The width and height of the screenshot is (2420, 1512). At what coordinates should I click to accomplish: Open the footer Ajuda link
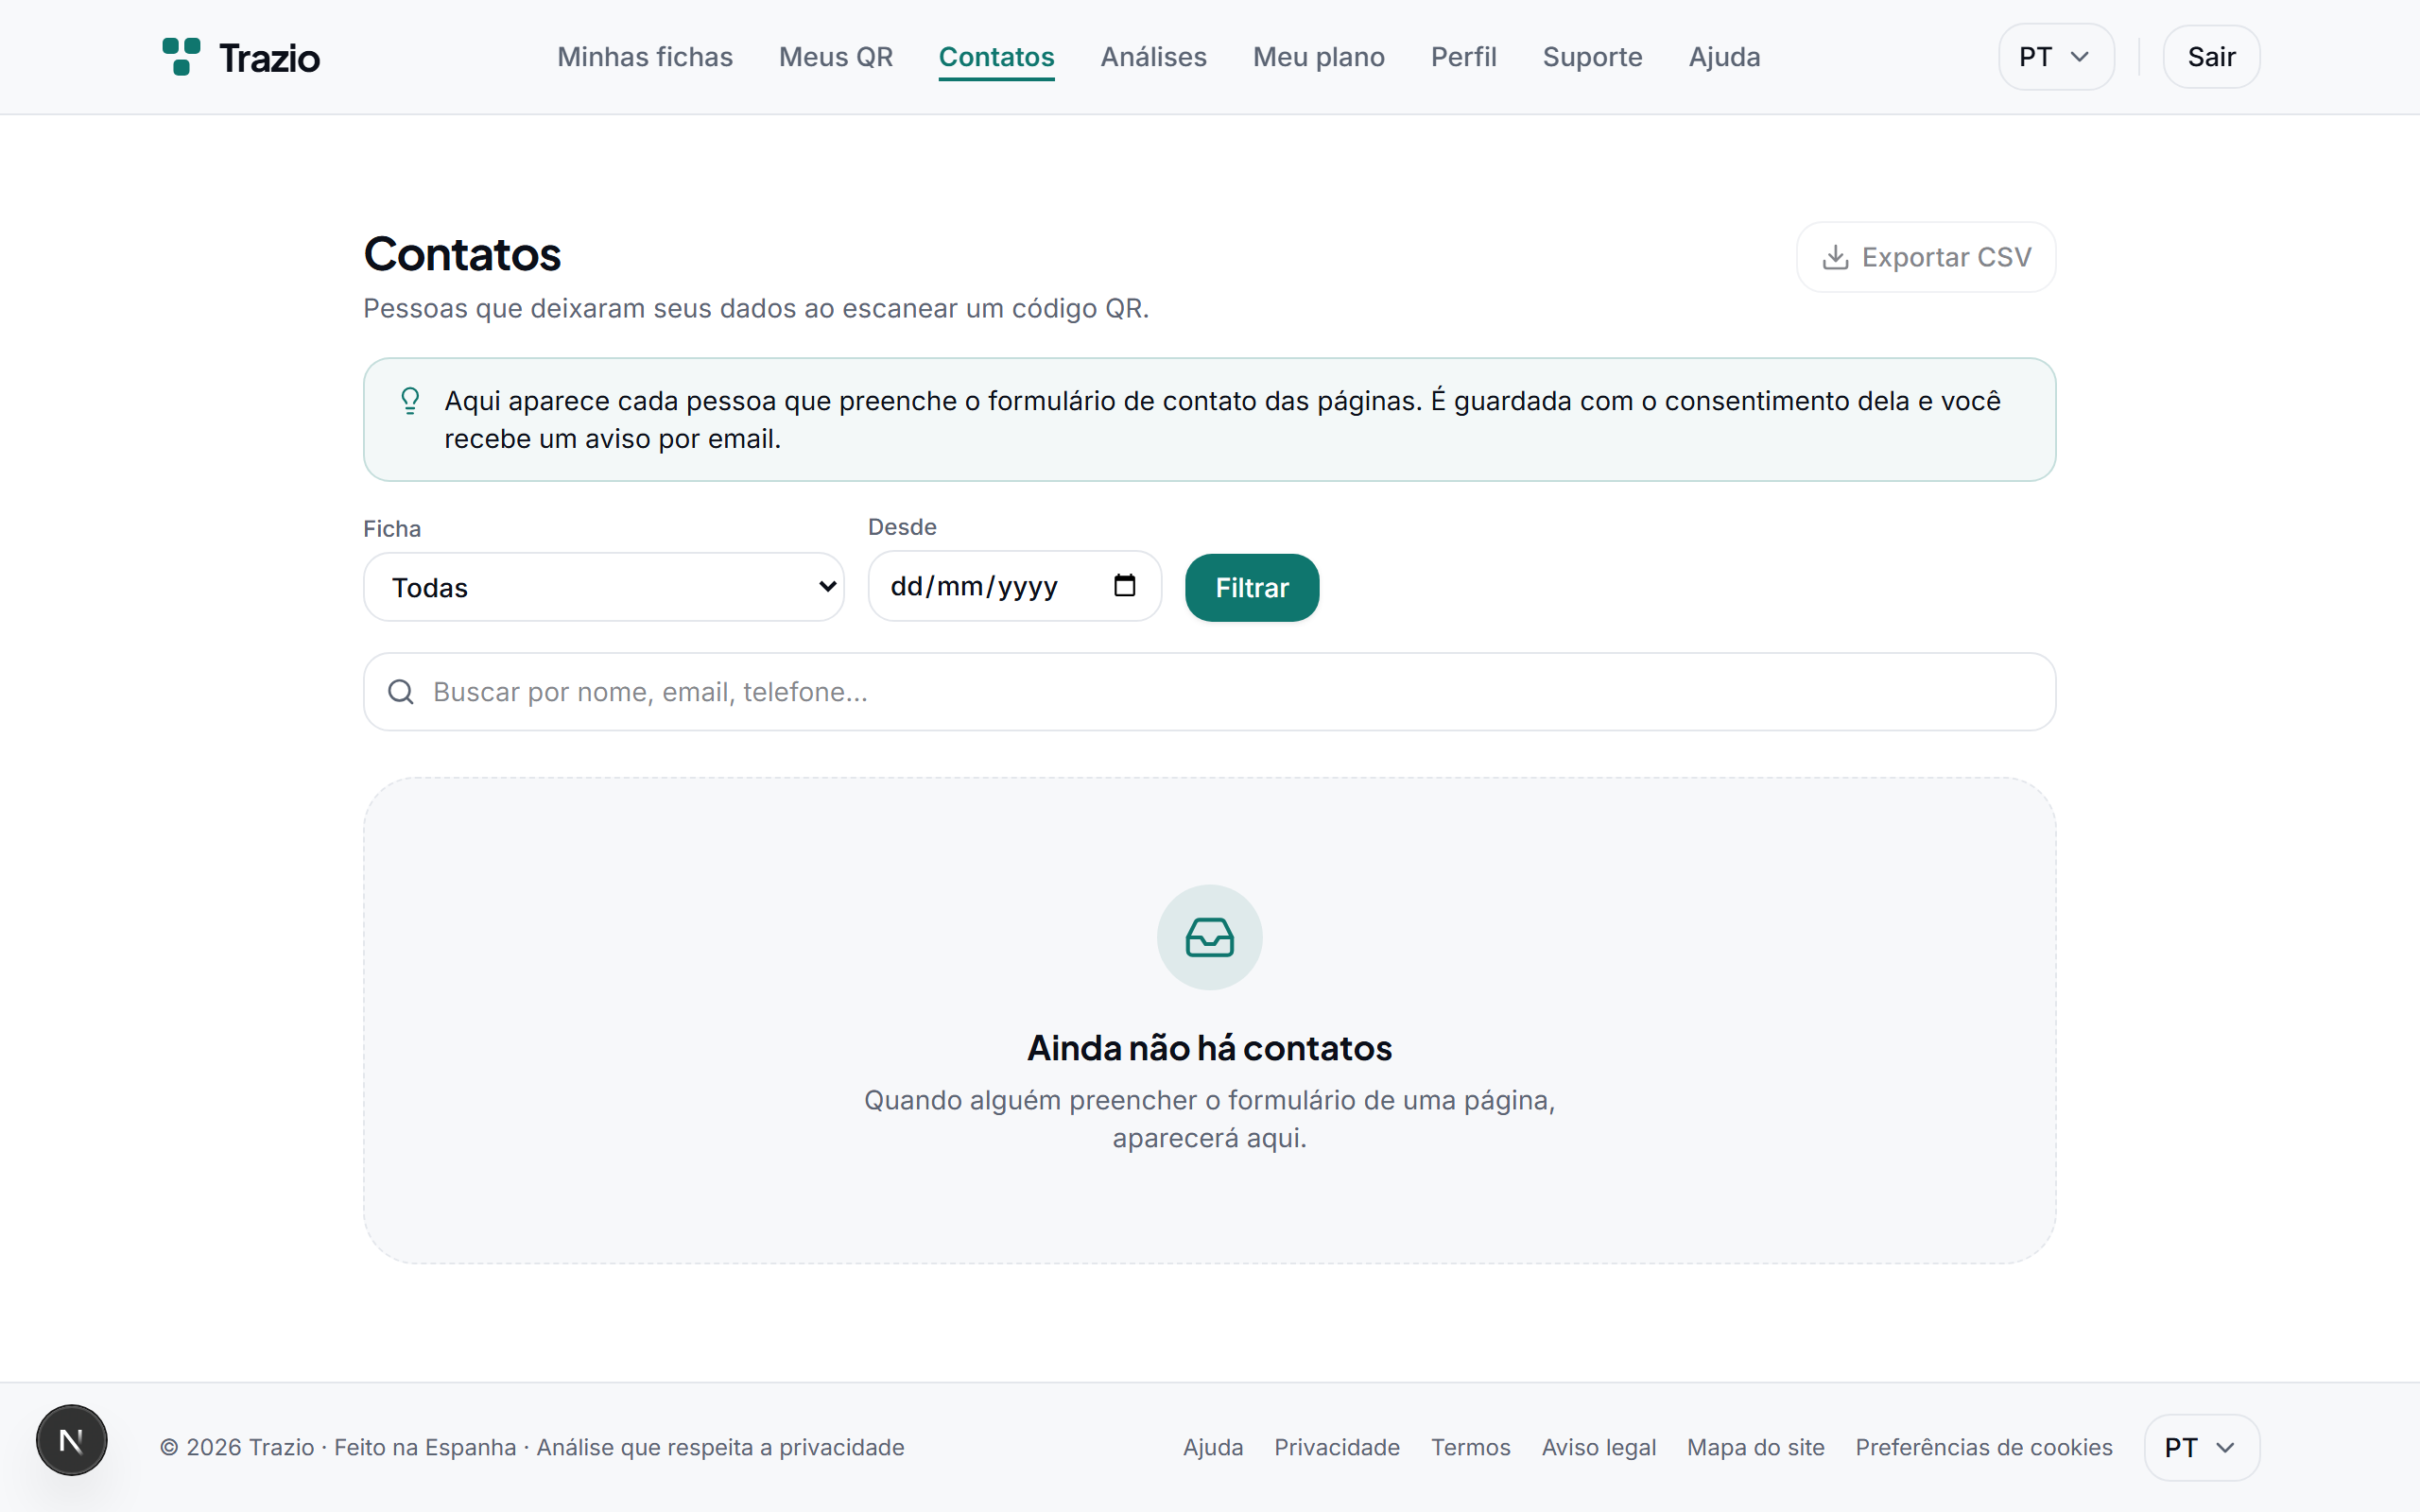[1213, 1447]
